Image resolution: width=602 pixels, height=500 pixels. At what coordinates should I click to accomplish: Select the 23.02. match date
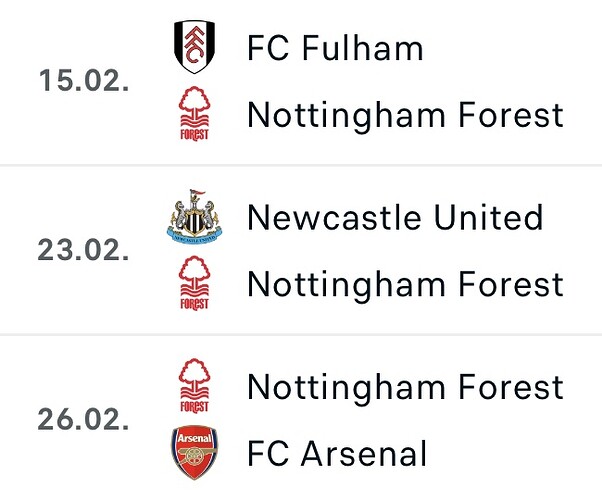(83, 250)
